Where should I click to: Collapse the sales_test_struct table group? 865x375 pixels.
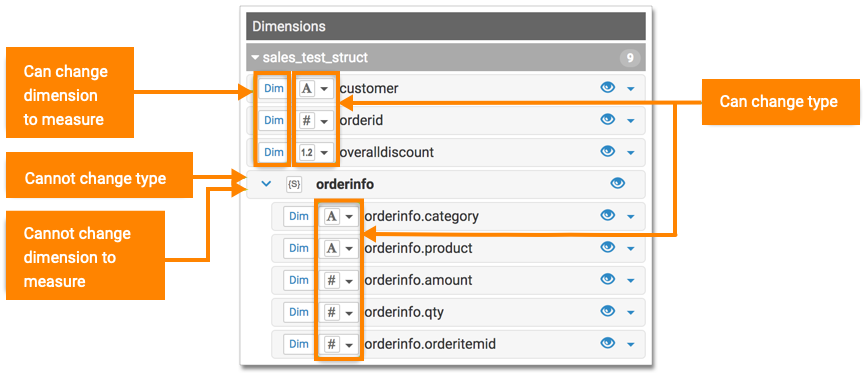[255, 57]
